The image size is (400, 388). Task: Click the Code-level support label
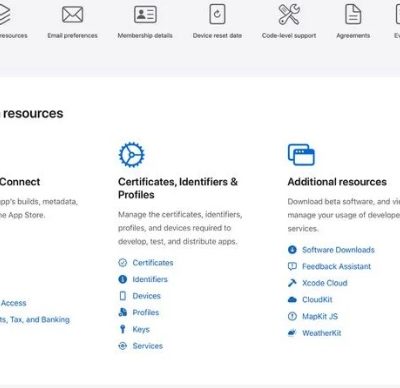click(x=289, y=35)
